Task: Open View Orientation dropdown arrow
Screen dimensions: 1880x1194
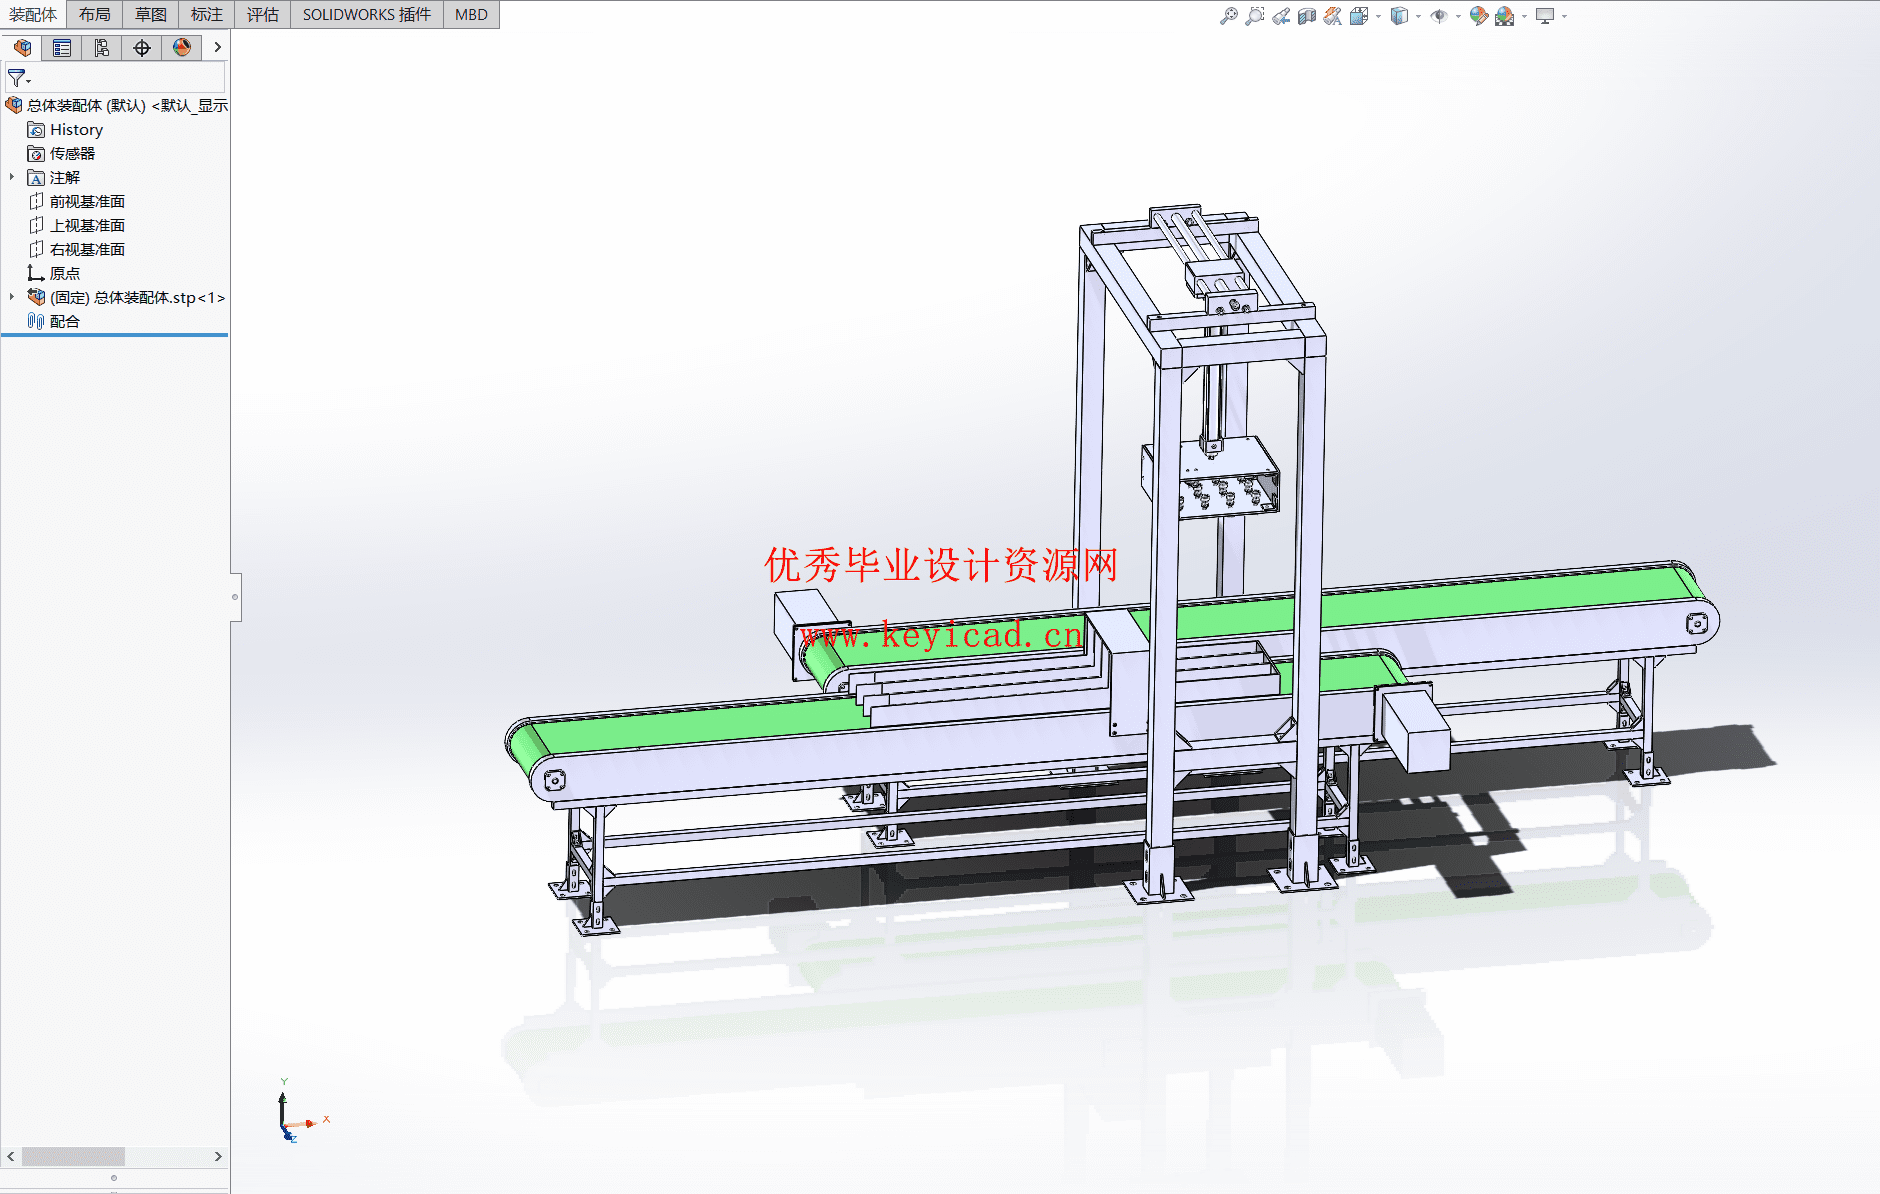Action: 1378,17
